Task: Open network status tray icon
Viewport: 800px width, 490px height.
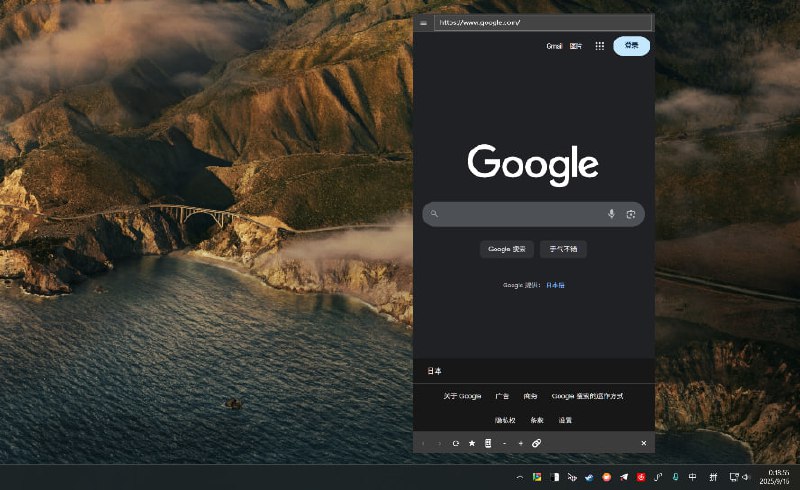Action: [734, 477]
